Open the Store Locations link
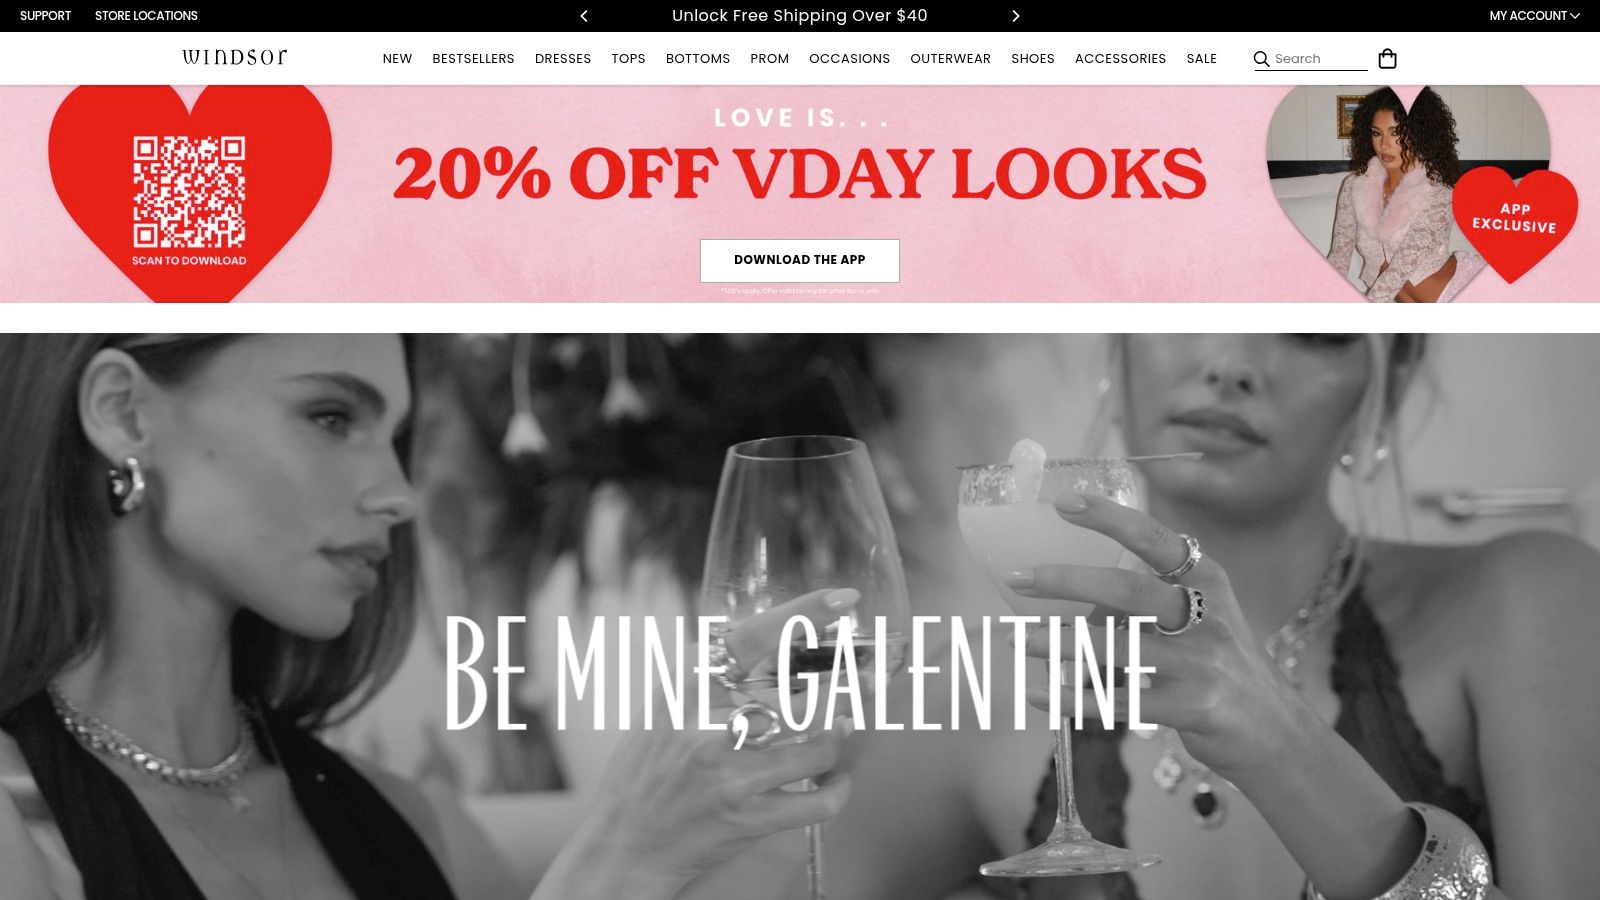The width and height of the screenshot is (1600, 900). [x=146, y=16]
